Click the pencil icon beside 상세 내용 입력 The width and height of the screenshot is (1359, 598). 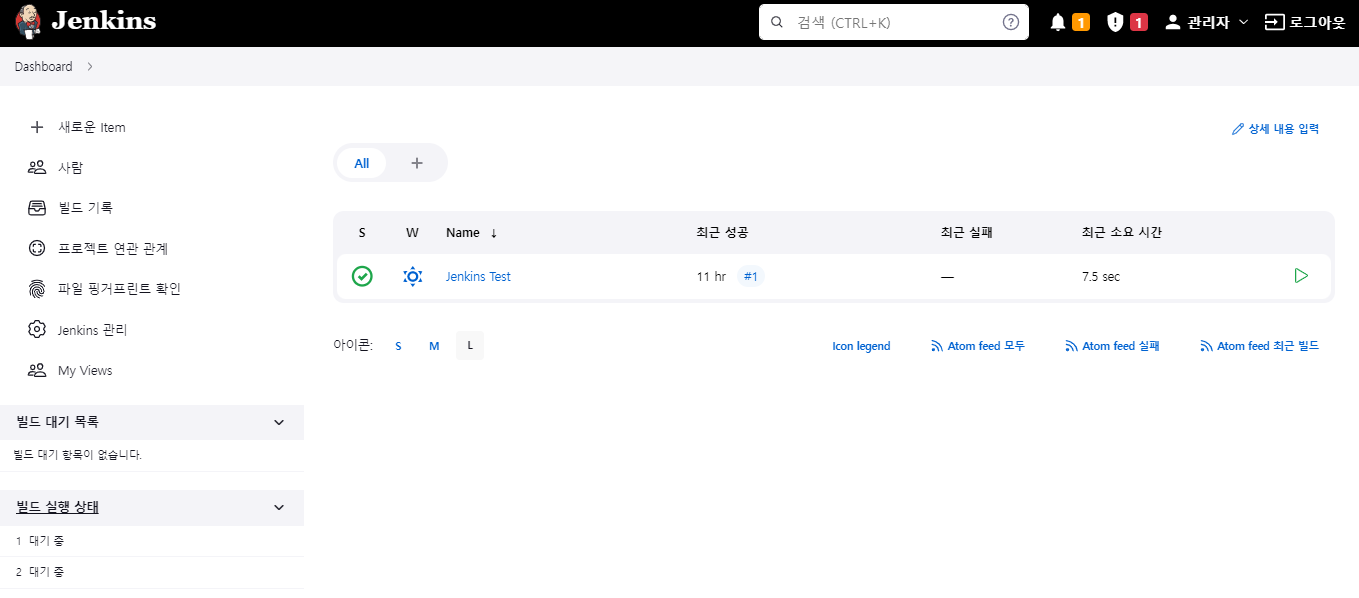coord(1238,129)
